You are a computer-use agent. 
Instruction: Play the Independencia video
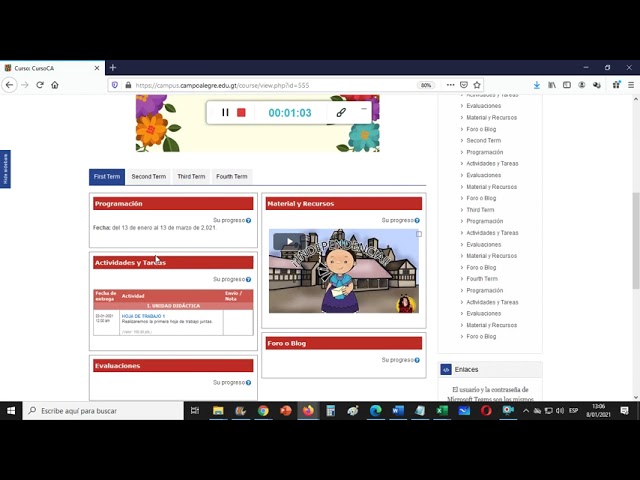click(289, 241)
